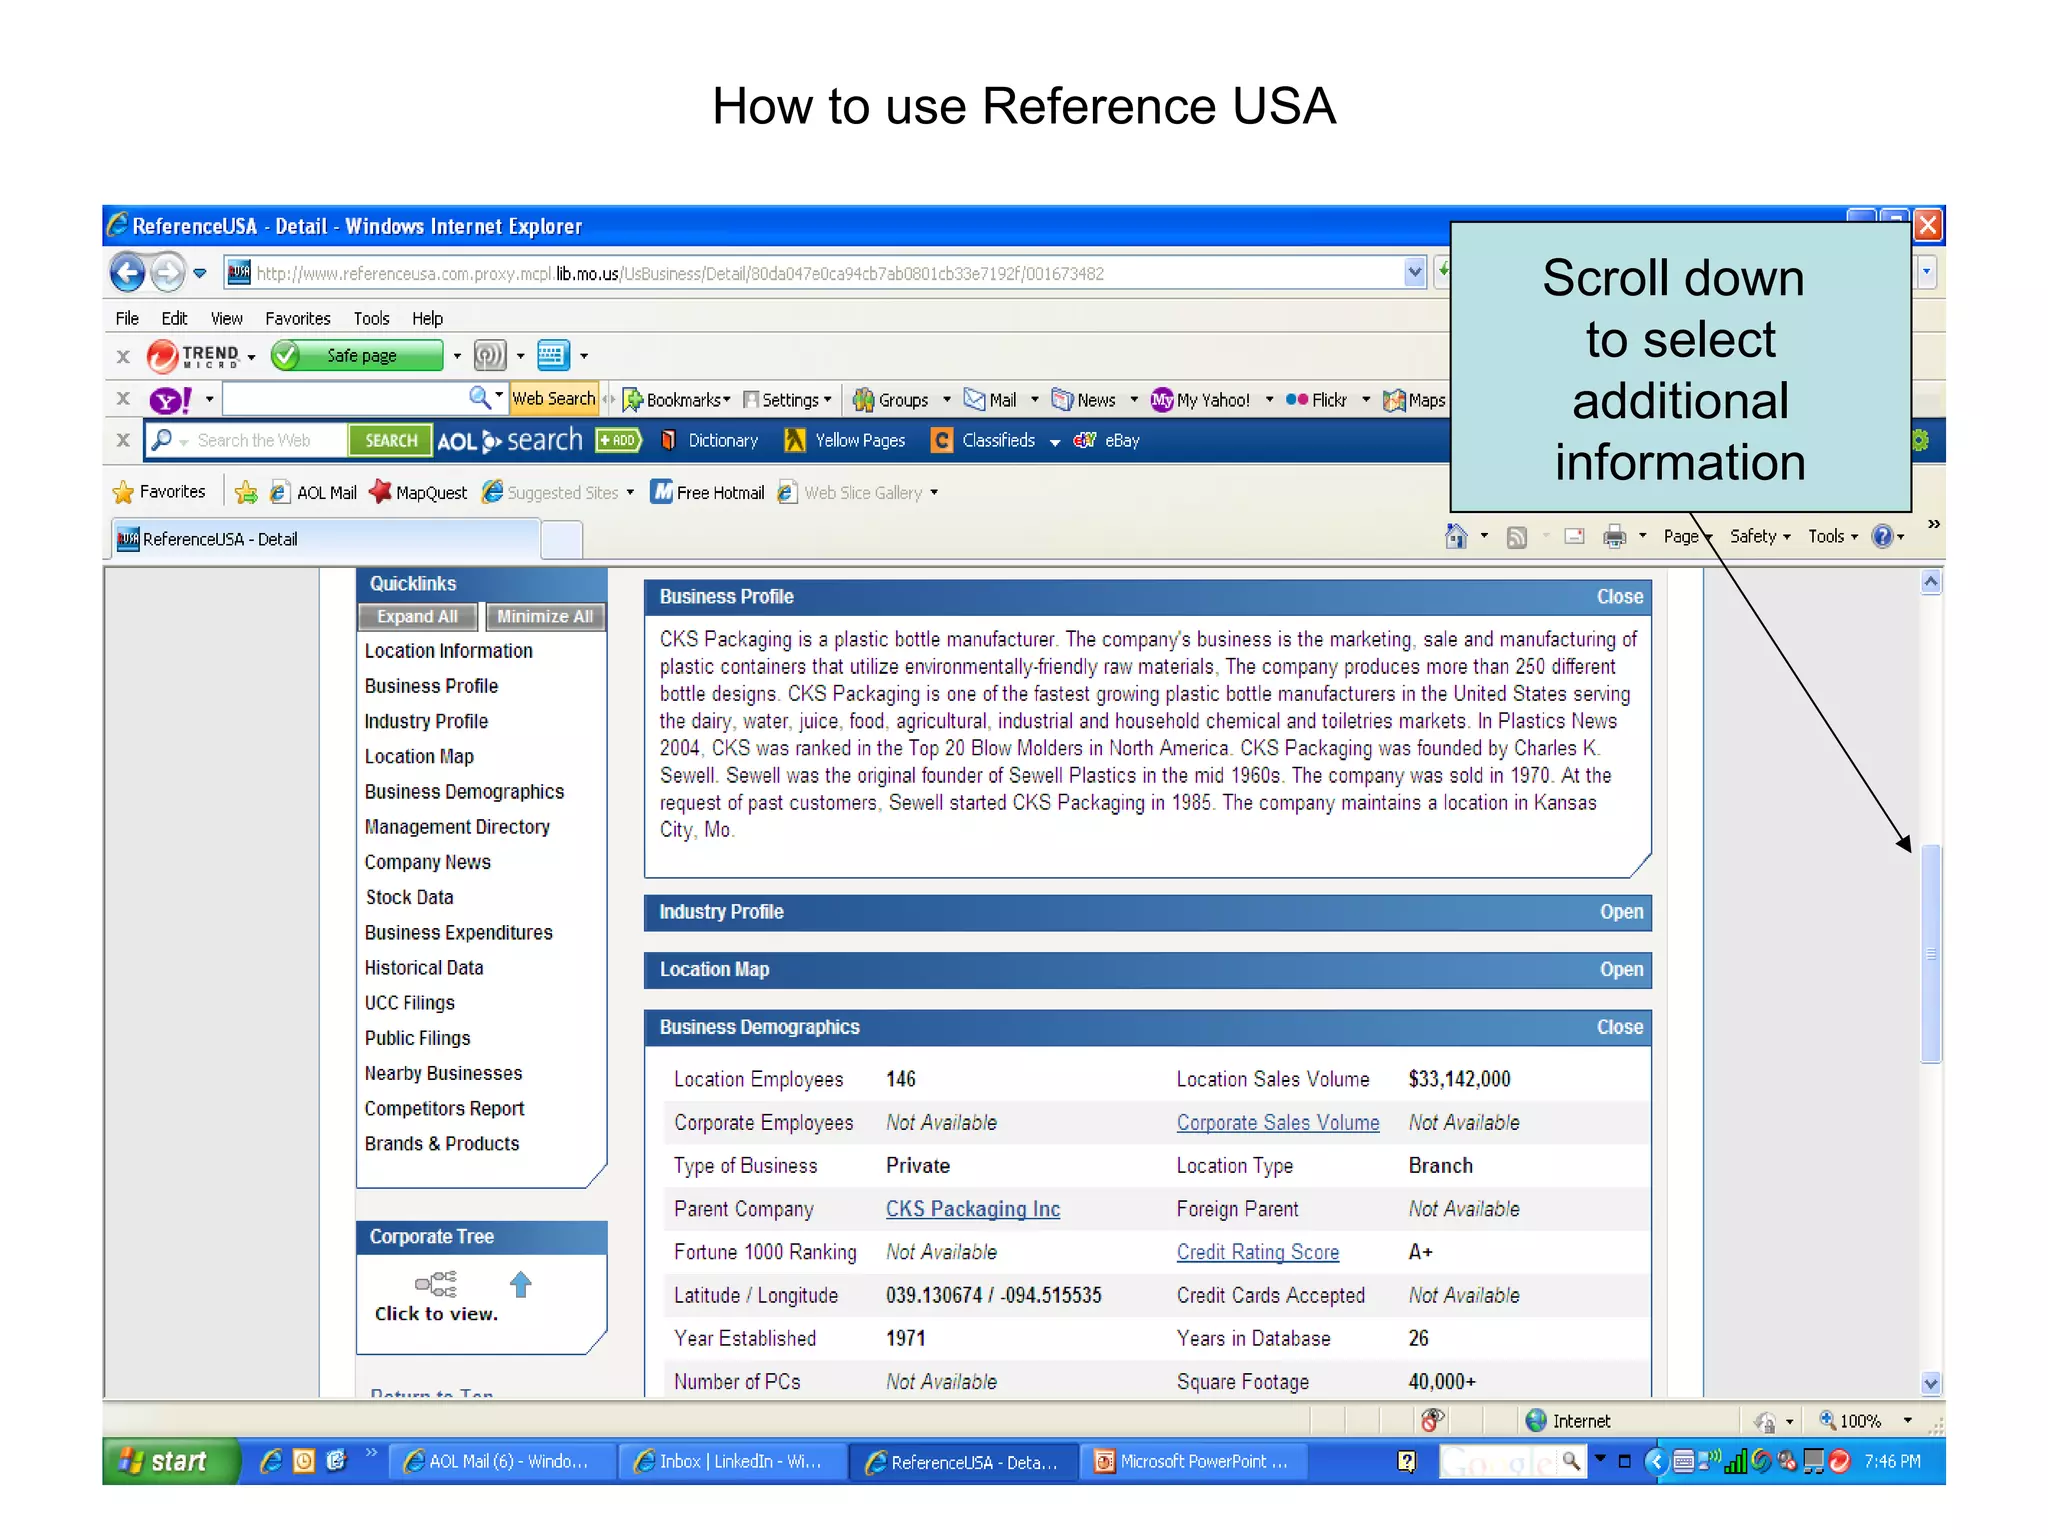Click the Yahoo Web Search button
This screenshot has height=1536, width=2048.
click(553, 399)
